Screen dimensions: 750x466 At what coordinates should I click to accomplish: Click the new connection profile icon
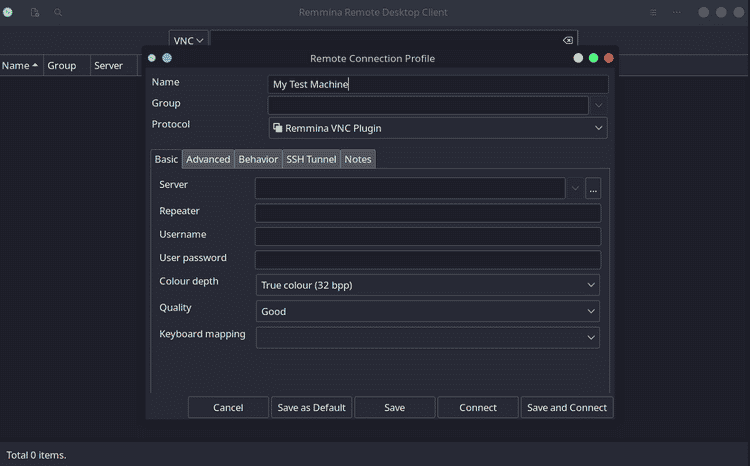point(35,13)
